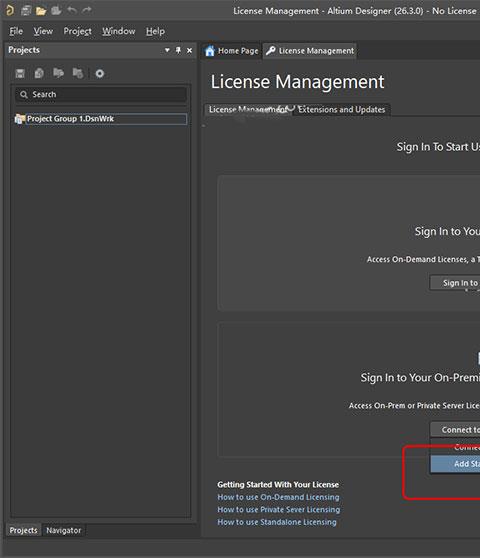Open How to use On-Demand Licensing link
480x558 pixels.
point(278,497)
